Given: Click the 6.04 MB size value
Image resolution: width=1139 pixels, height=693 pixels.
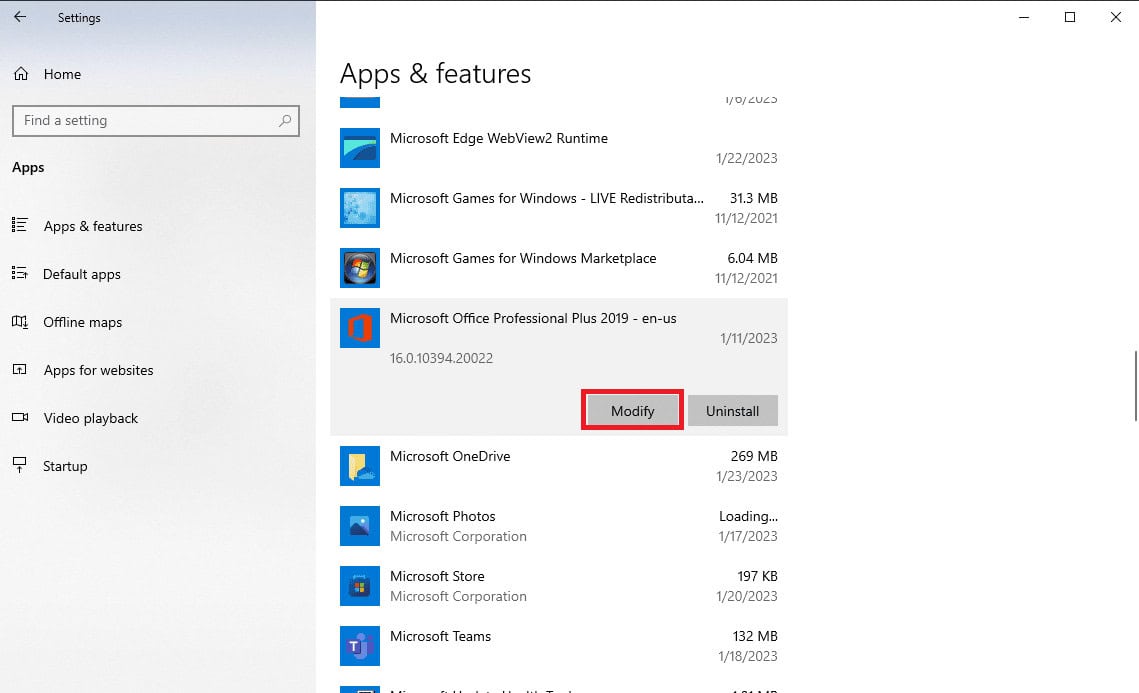Looking at the screenshot, I should [753, 258].
